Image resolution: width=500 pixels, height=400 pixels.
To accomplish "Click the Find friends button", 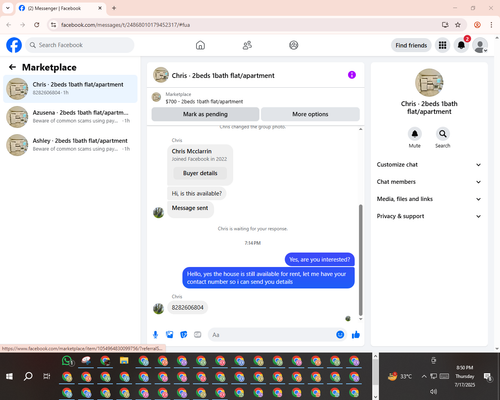I will [411, 45].
